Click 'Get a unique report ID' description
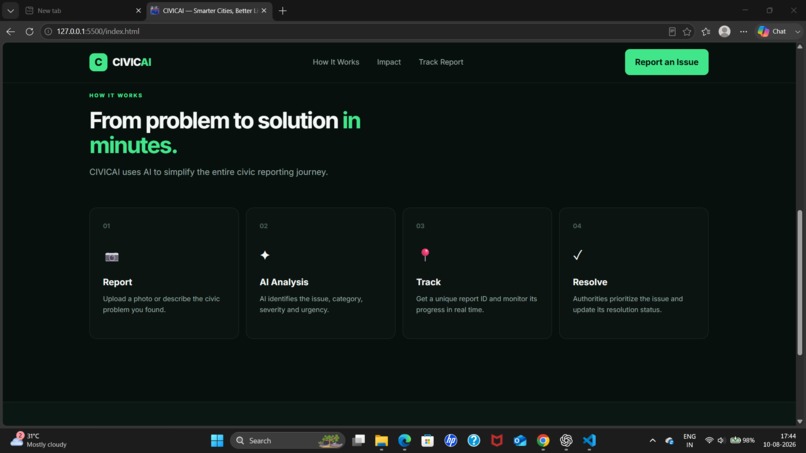The width and height of the screenshot is (806, 453). [x=476, y=304]
